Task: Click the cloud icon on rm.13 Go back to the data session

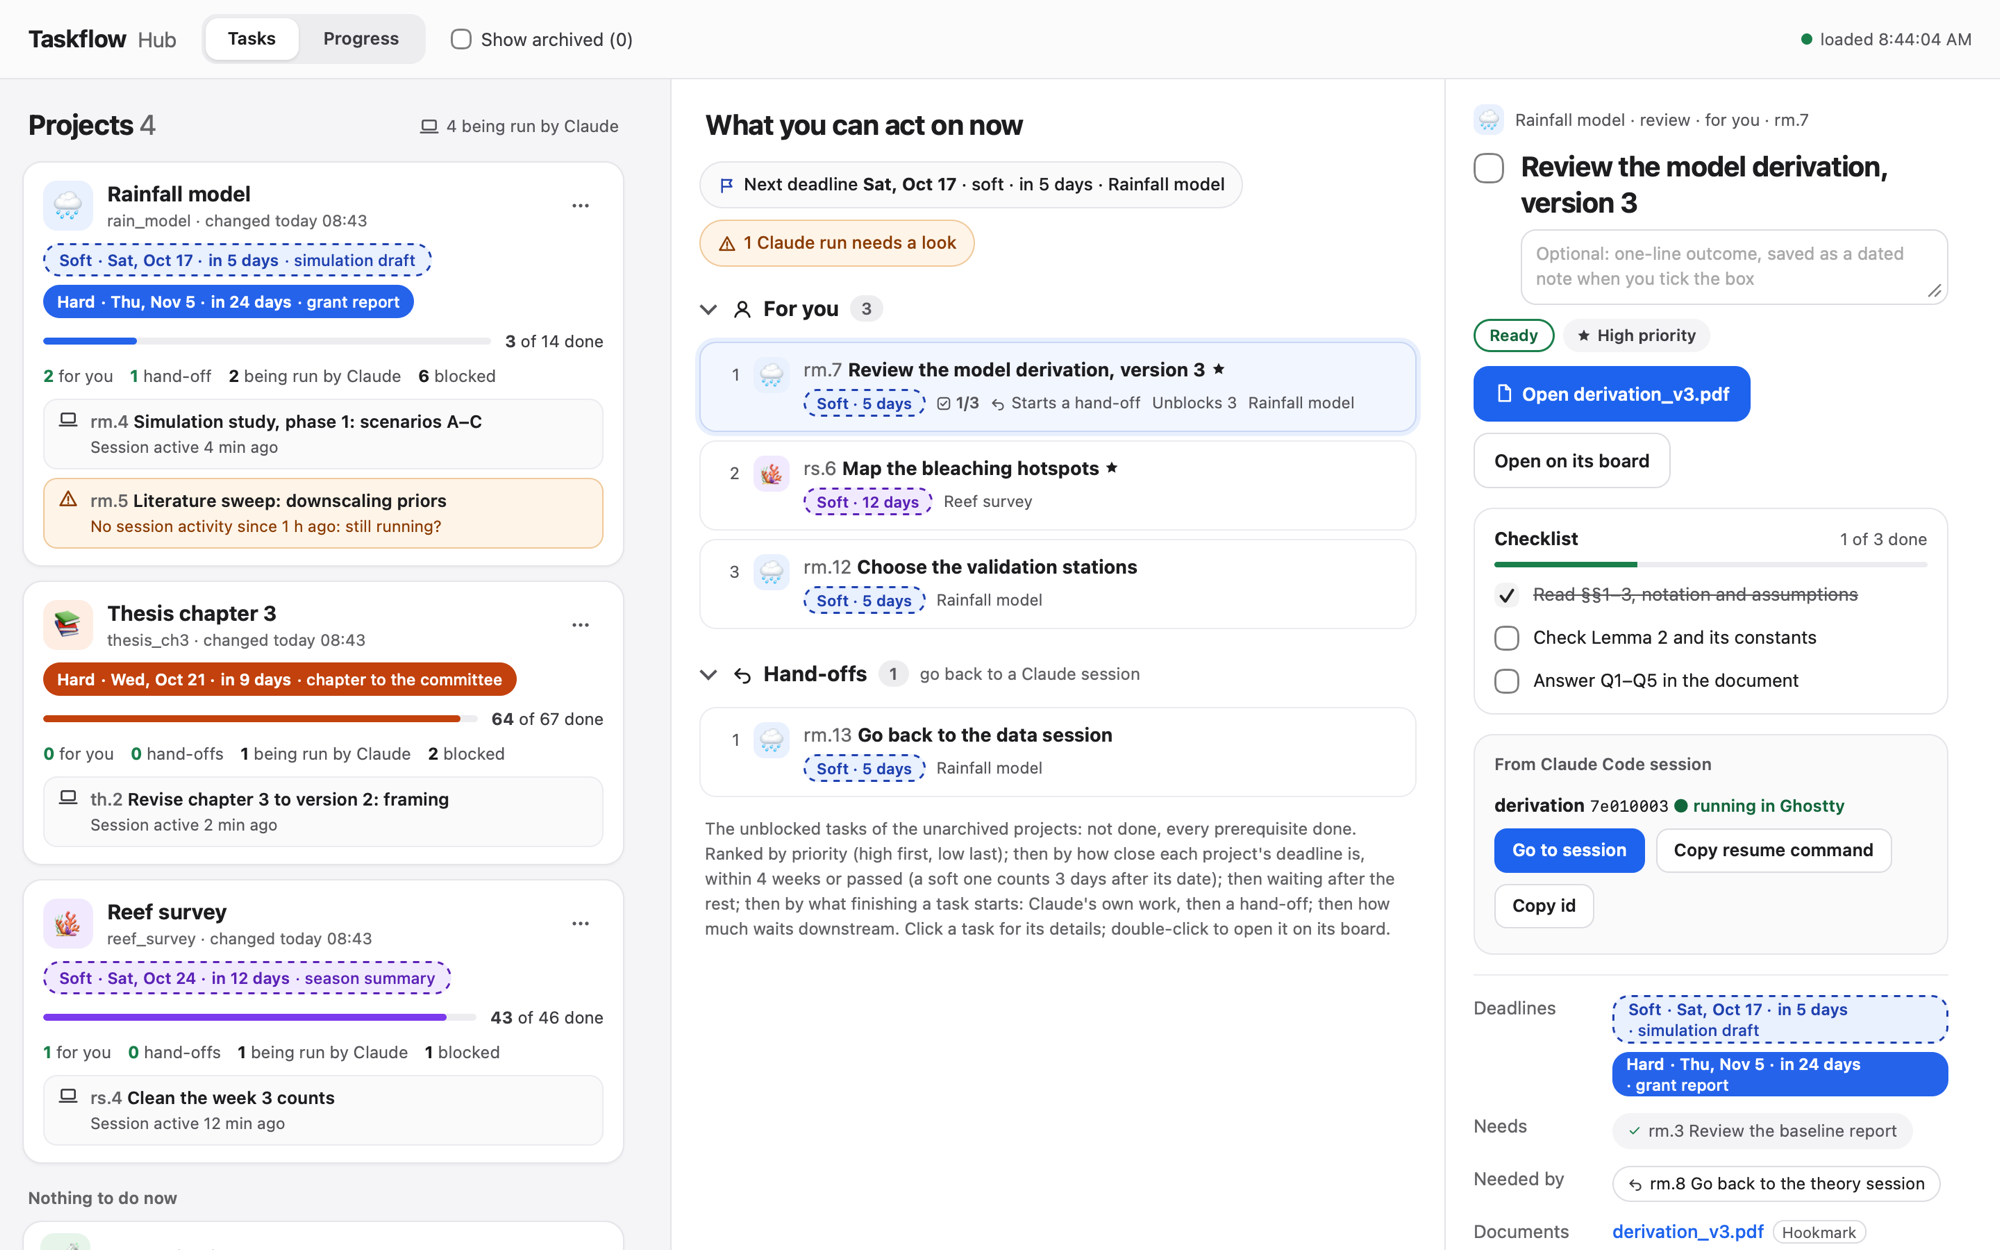Action: [x=771, y=740]
